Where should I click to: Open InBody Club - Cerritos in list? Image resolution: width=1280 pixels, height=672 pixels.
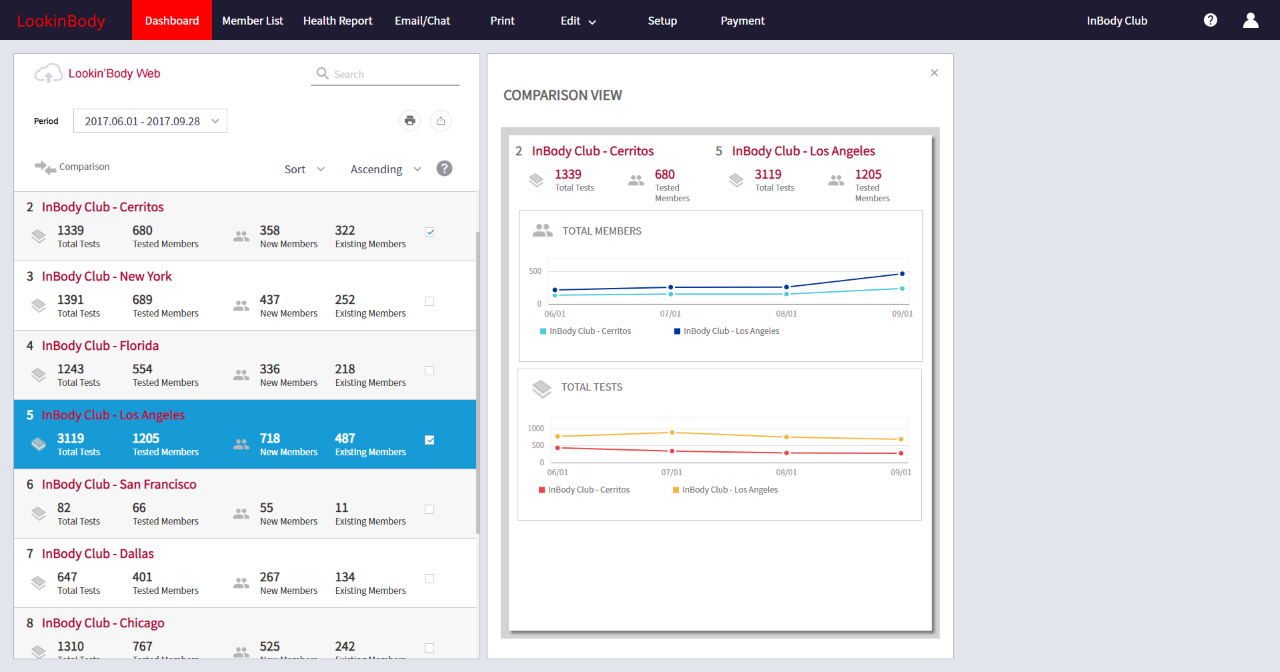tap(103, 207)
